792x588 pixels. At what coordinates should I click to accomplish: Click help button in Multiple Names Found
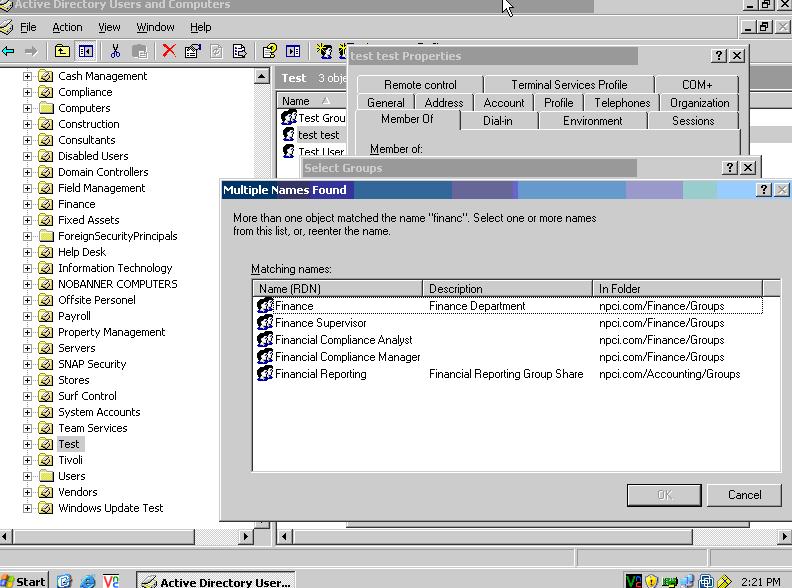764,190
